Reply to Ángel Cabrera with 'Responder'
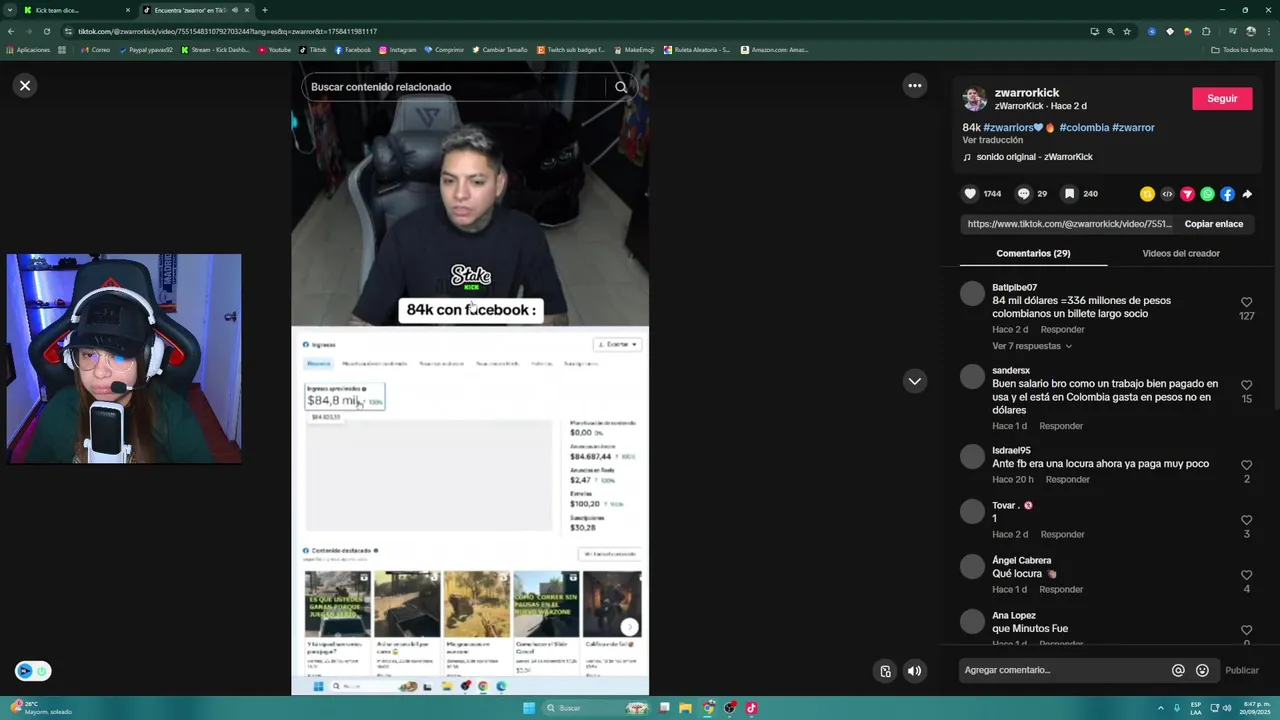Viewport: 1280px width, 720px height. tap(1061, 590)
